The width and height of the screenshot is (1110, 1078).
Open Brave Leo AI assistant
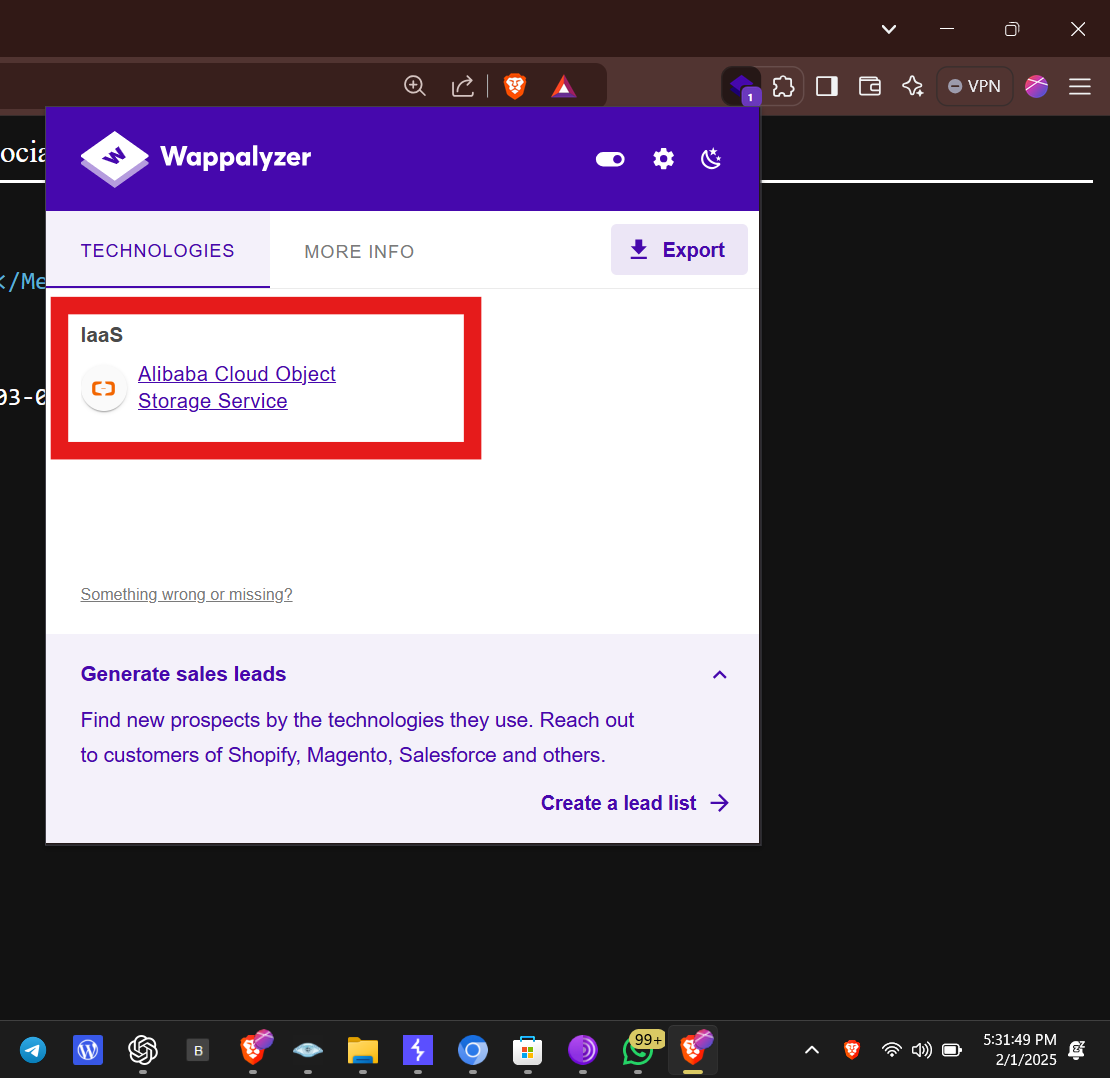click(x=912, y=86)
